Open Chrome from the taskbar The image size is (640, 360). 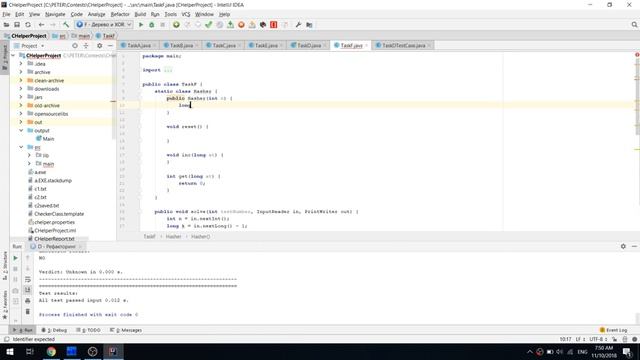tap(51, 351)
